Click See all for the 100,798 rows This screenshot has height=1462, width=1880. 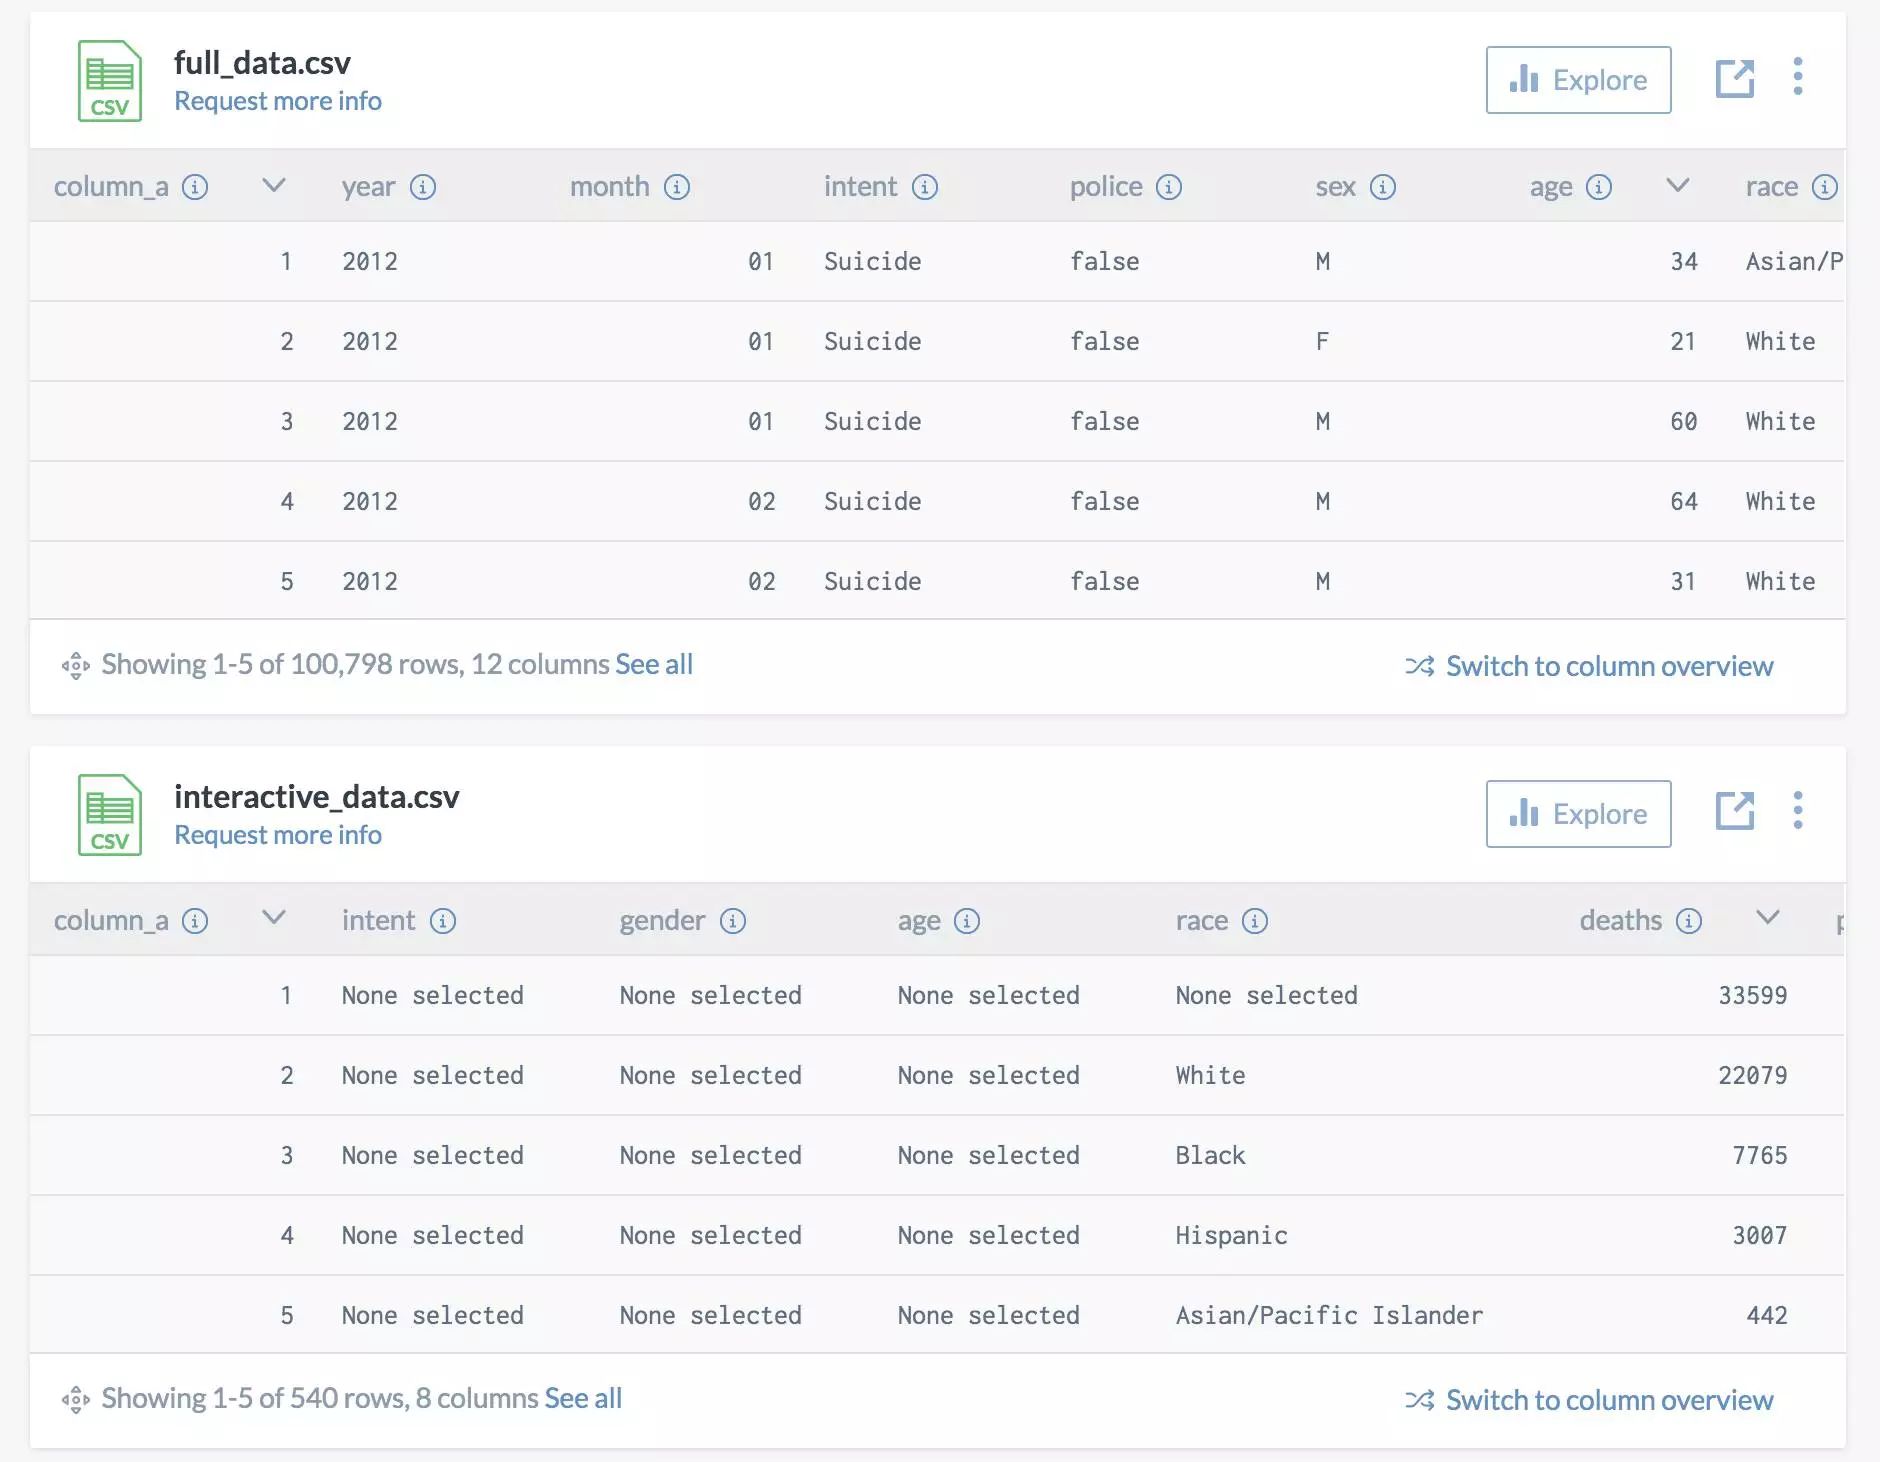[654, 664]
